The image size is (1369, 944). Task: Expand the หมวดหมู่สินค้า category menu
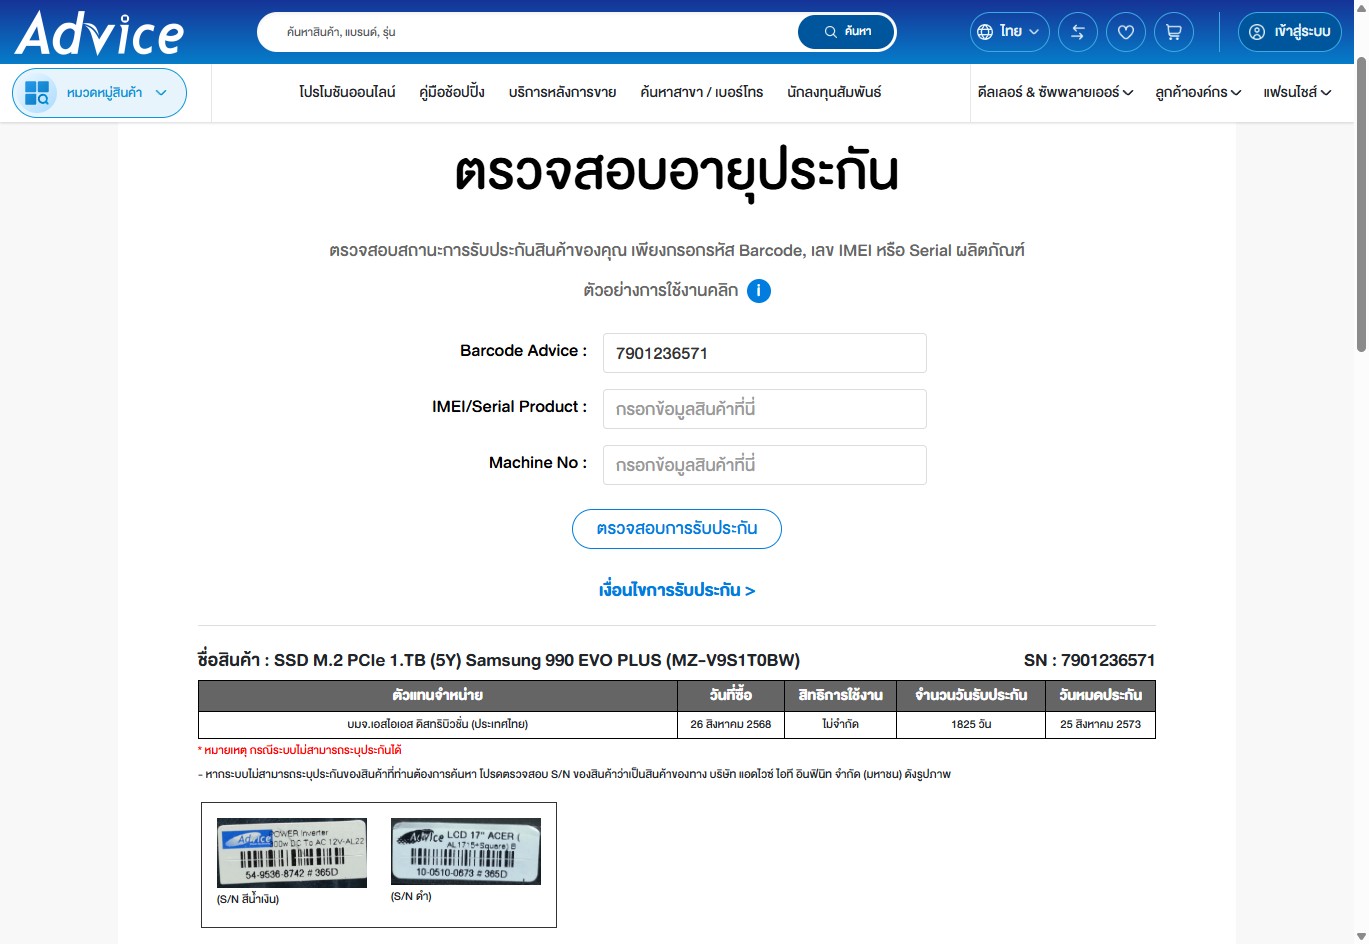99,93
